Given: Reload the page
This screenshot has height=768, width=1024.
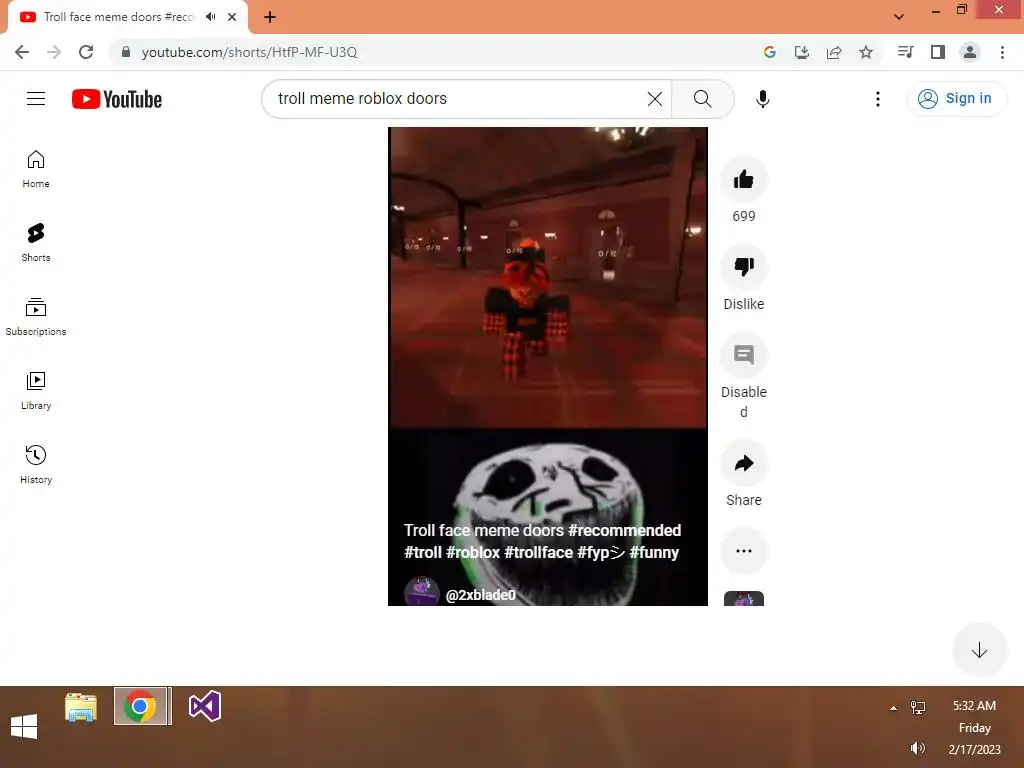Looking at the screenshot, I should coord(86,52).
